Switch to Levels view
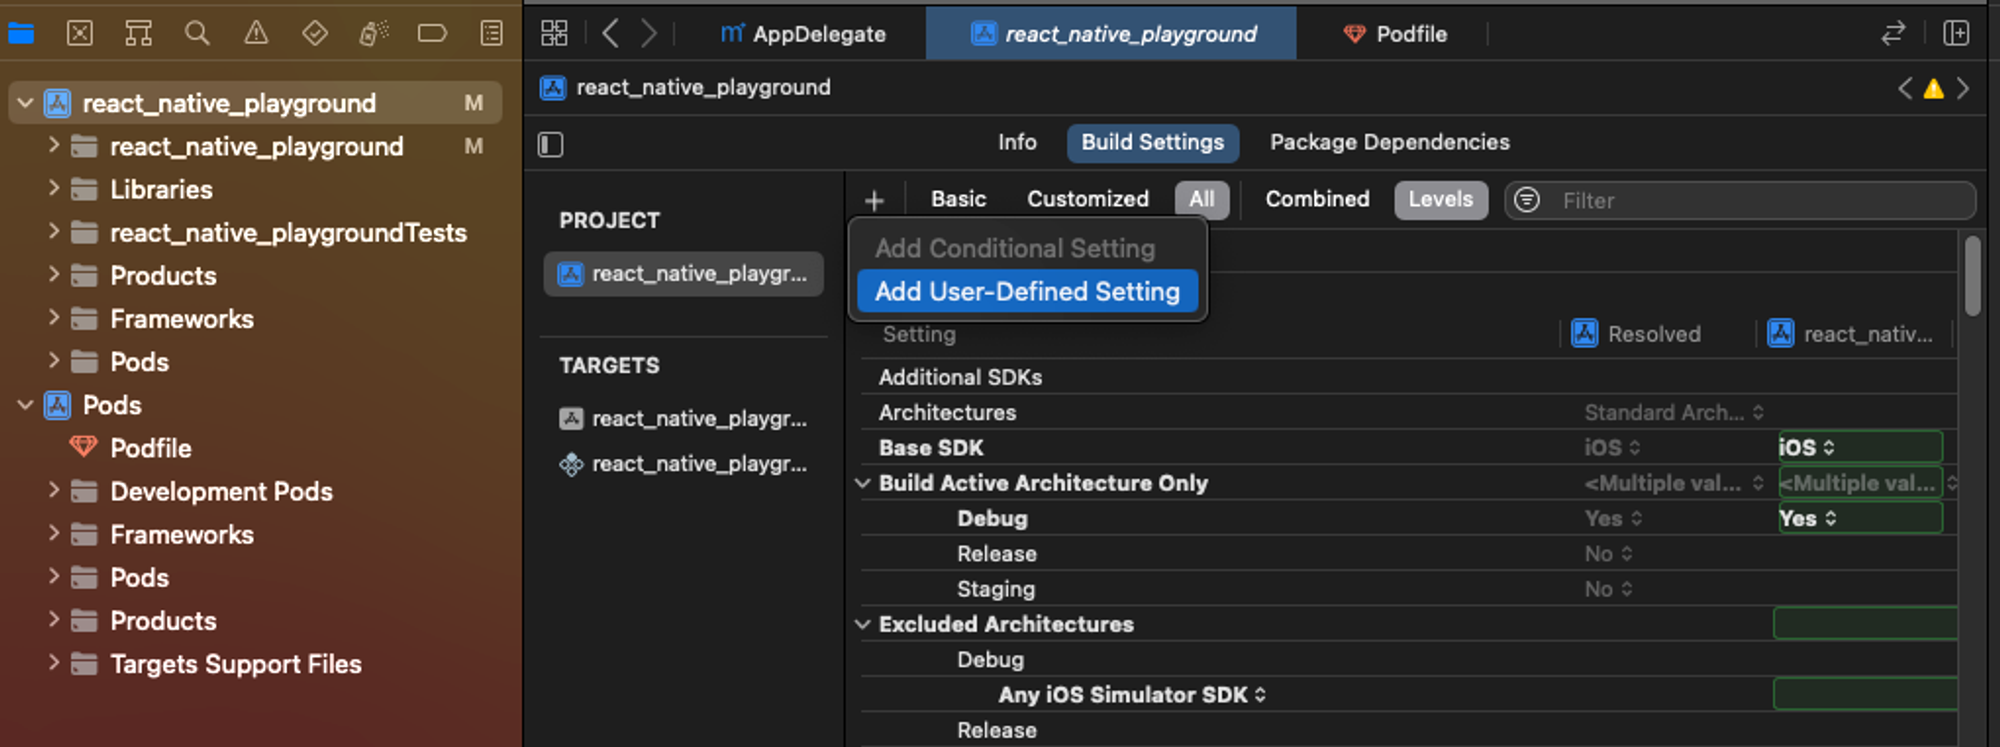 1441,200
